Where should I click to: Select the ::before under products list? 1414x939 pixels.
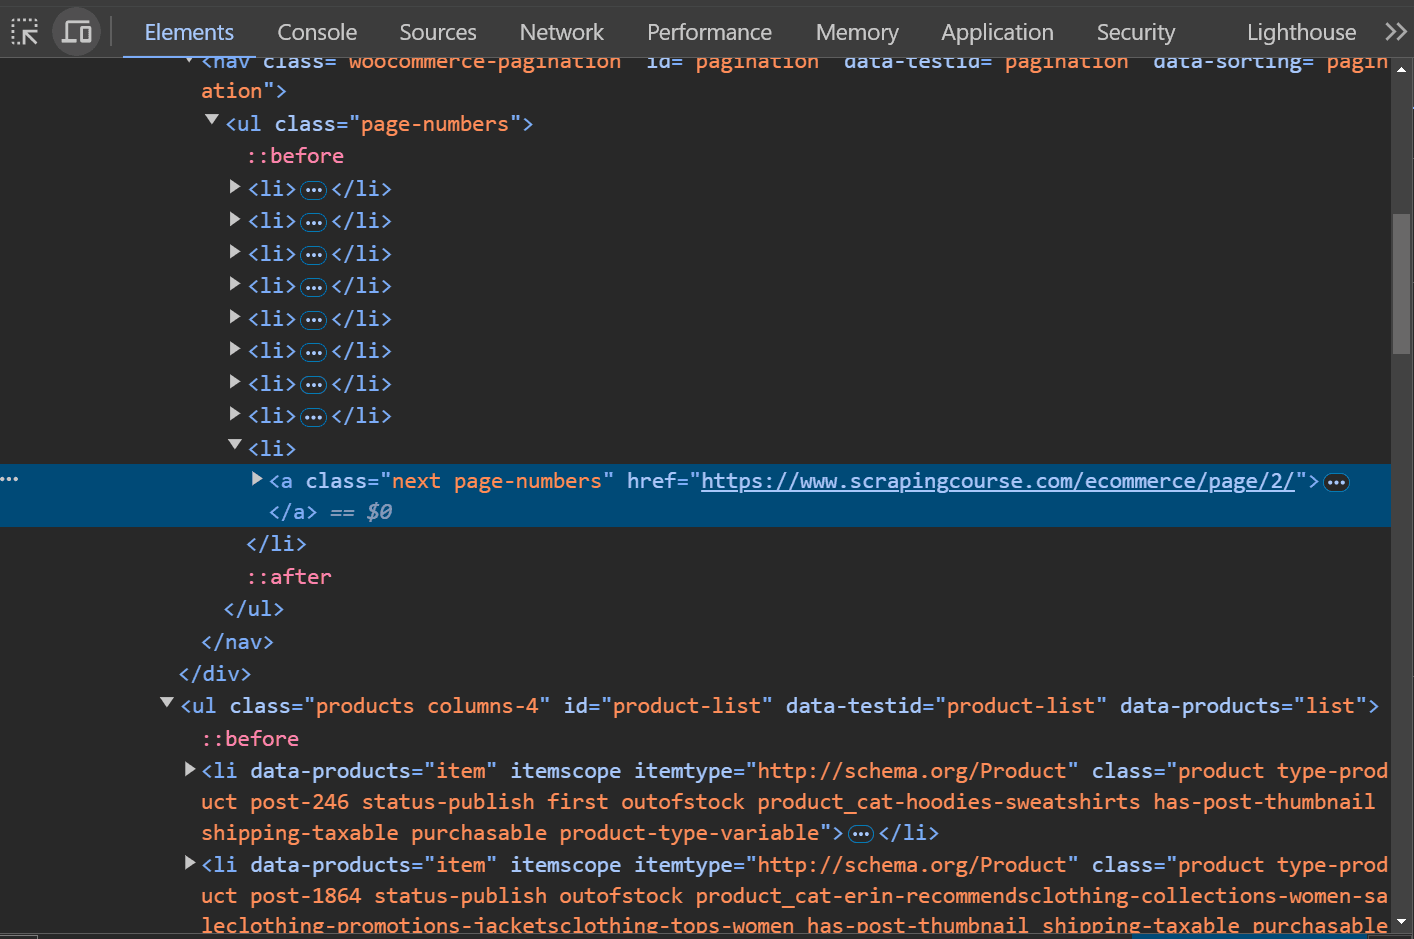click(251, 739)
